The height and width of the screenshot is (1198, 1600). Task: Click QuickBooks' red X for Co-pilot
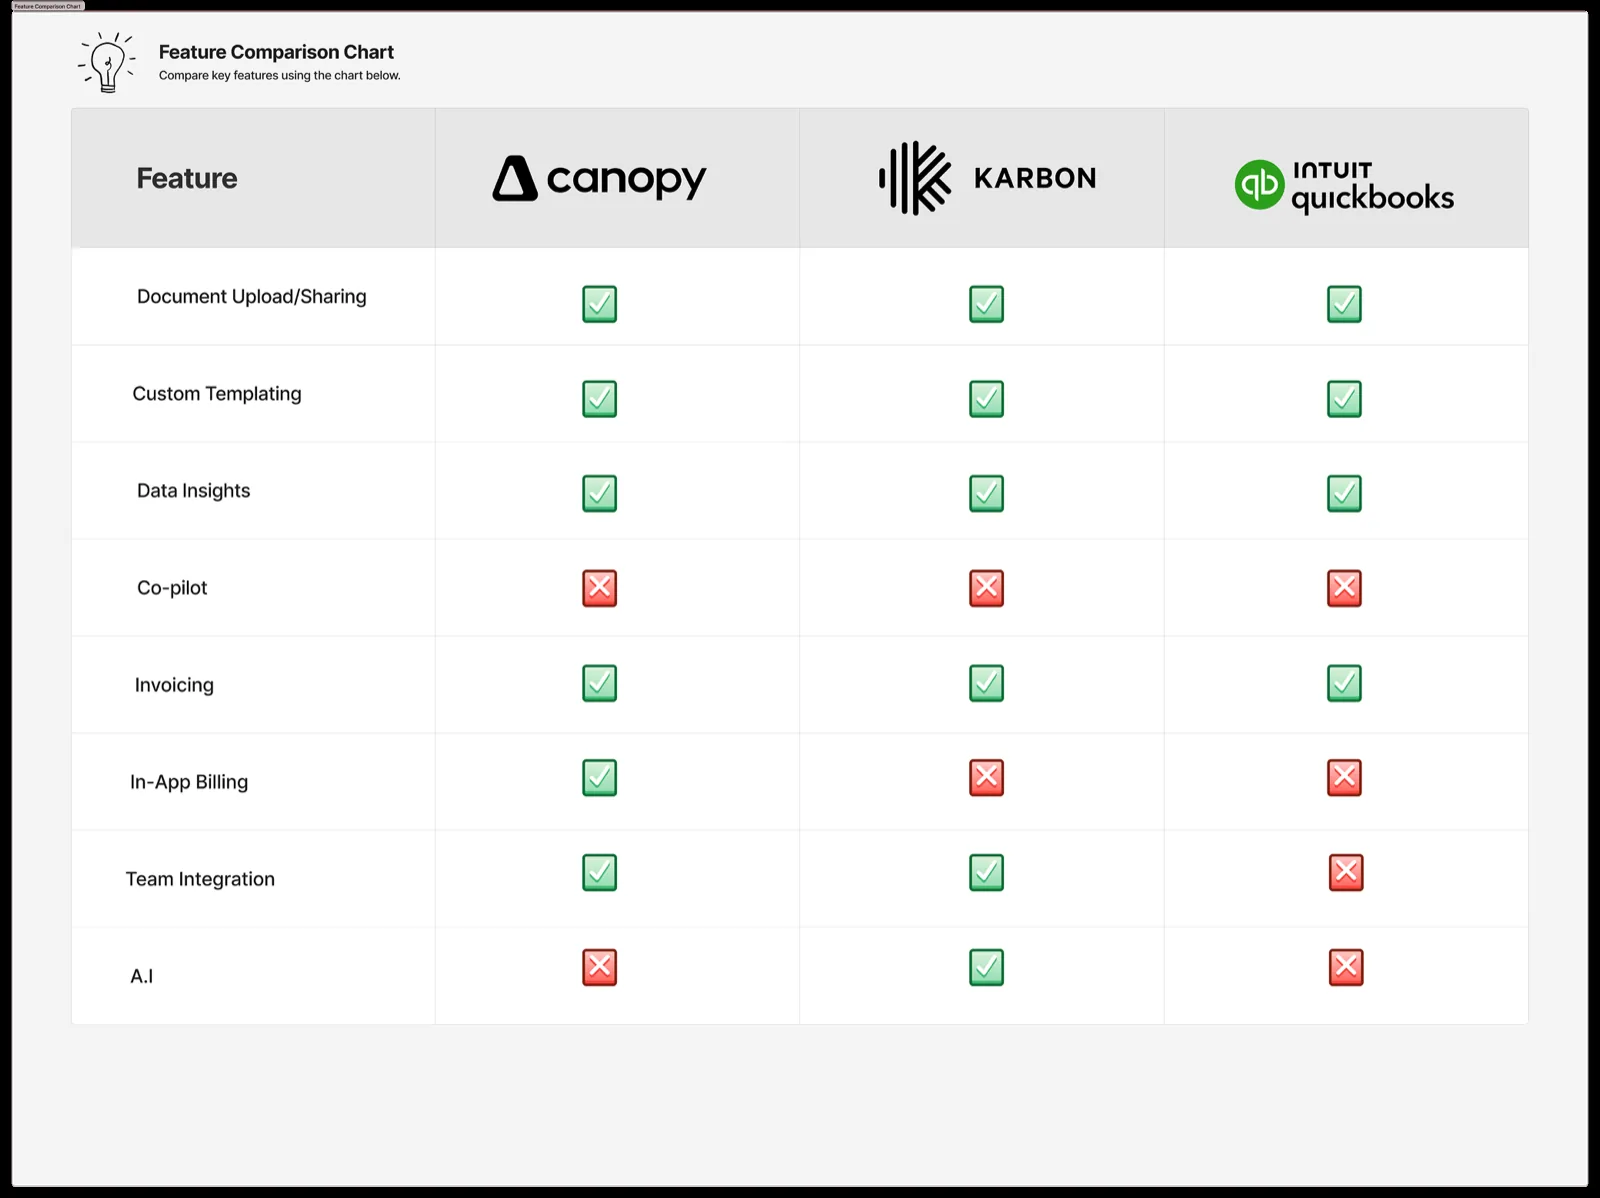coord(1344,588)
